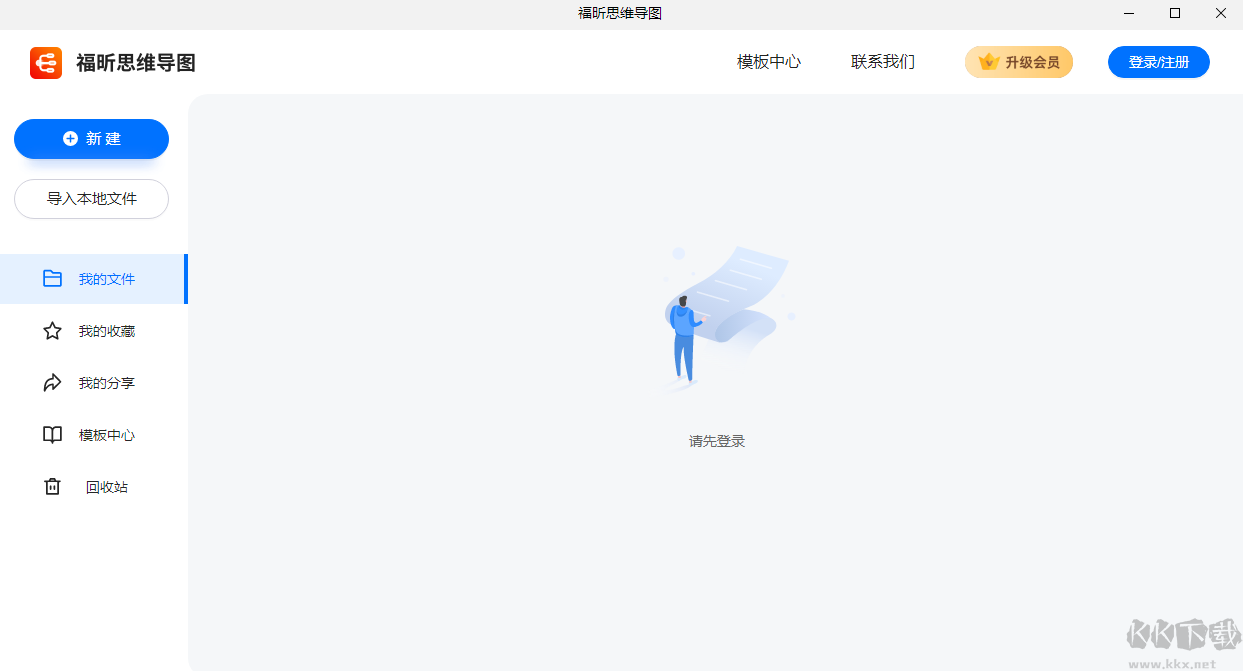This screenshot has width=1243, height=671.
Task: Open 我的分享 from the sidebar
Action: click(x=105, y=383)
